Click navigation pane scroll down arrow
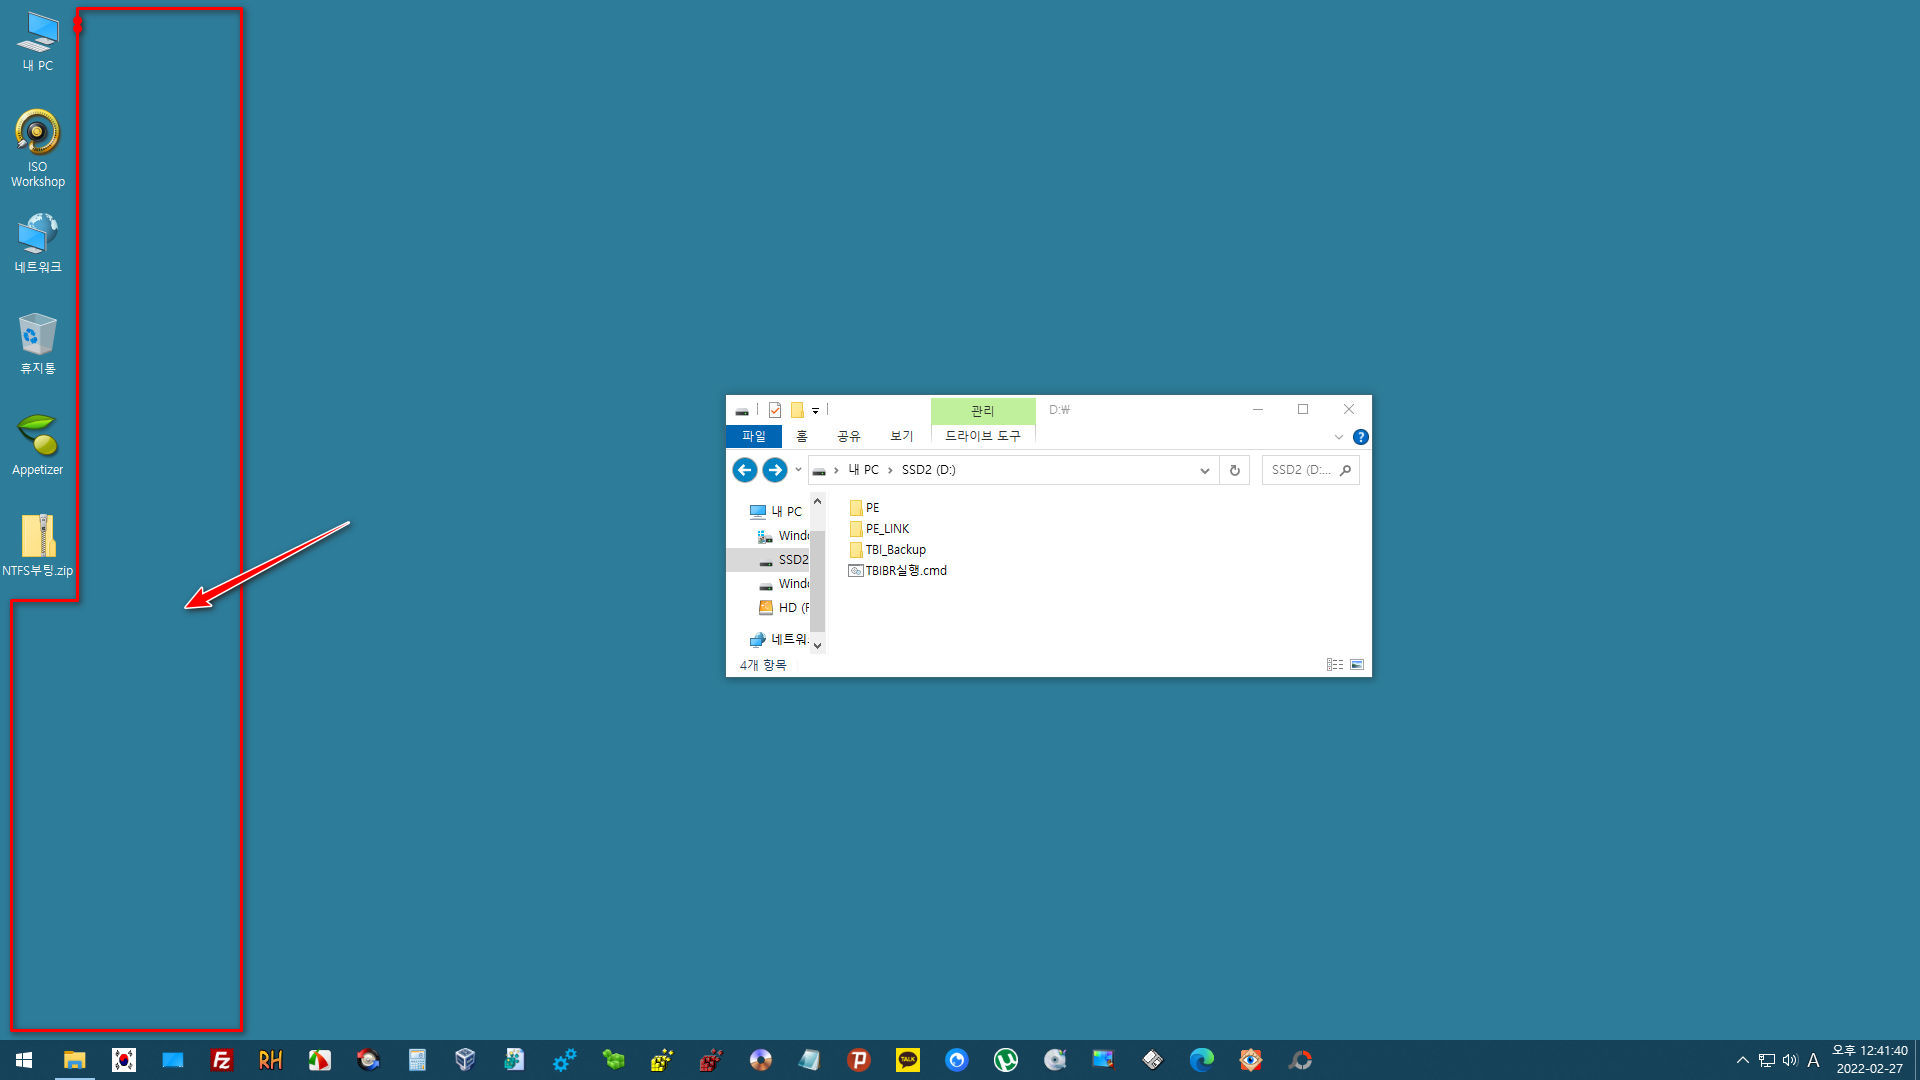The height and width of the screenshot is (1080, 1920). point(817,645)
